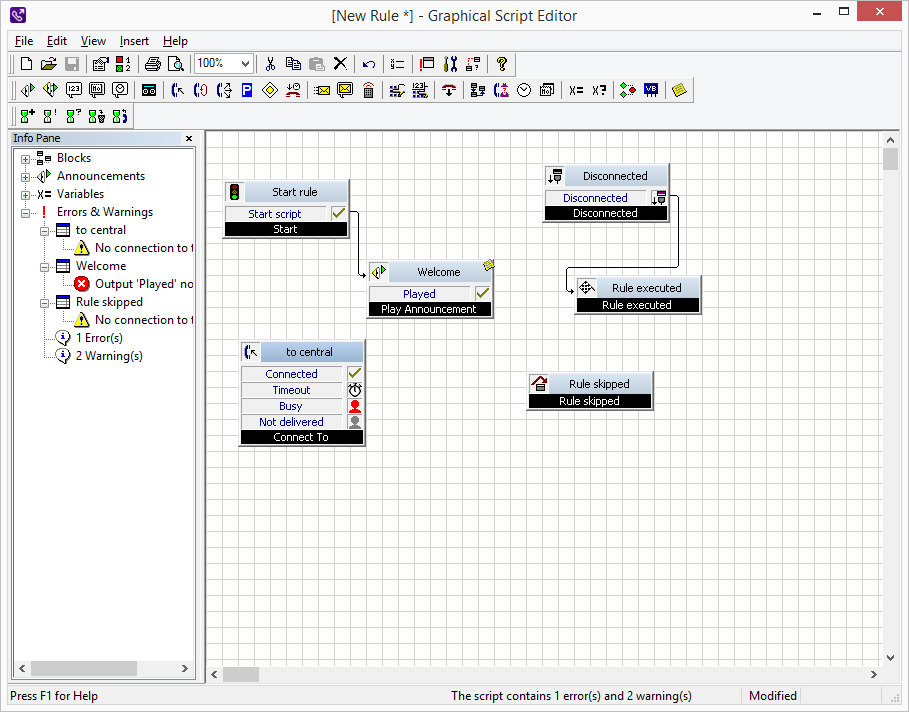909x712 pixels.
Task: Close the Info Pane panel
Action: click(188, 139)
